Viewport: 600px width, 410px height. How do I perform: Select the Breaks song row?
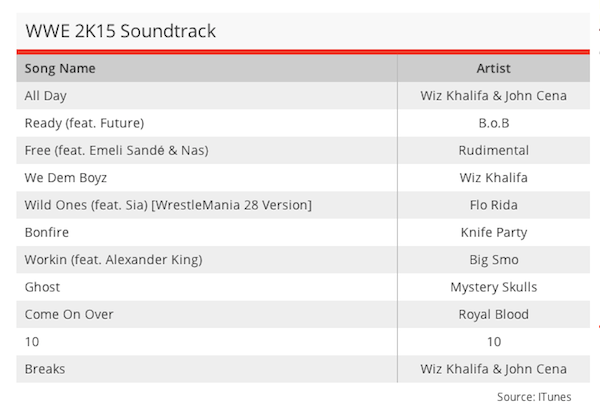point(303,369)
